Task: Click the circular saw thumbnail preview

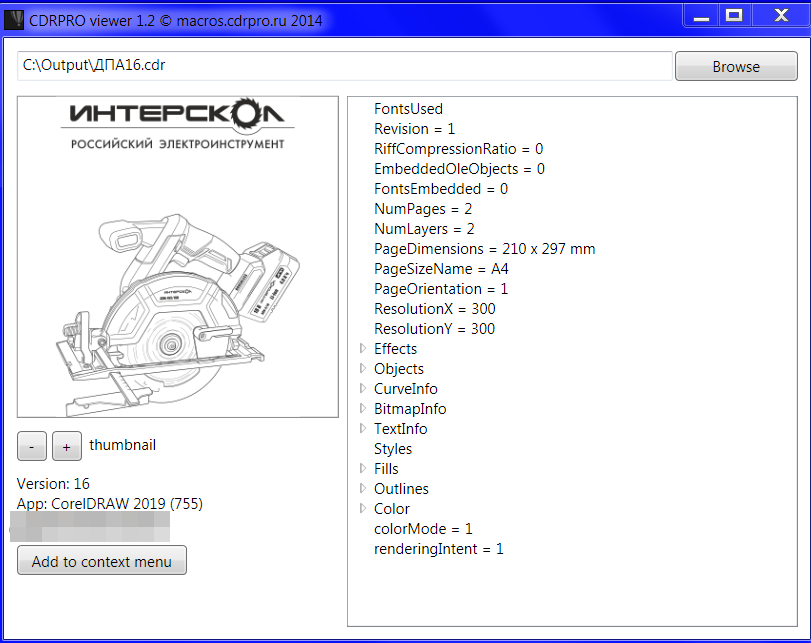Action: [178, 257]
